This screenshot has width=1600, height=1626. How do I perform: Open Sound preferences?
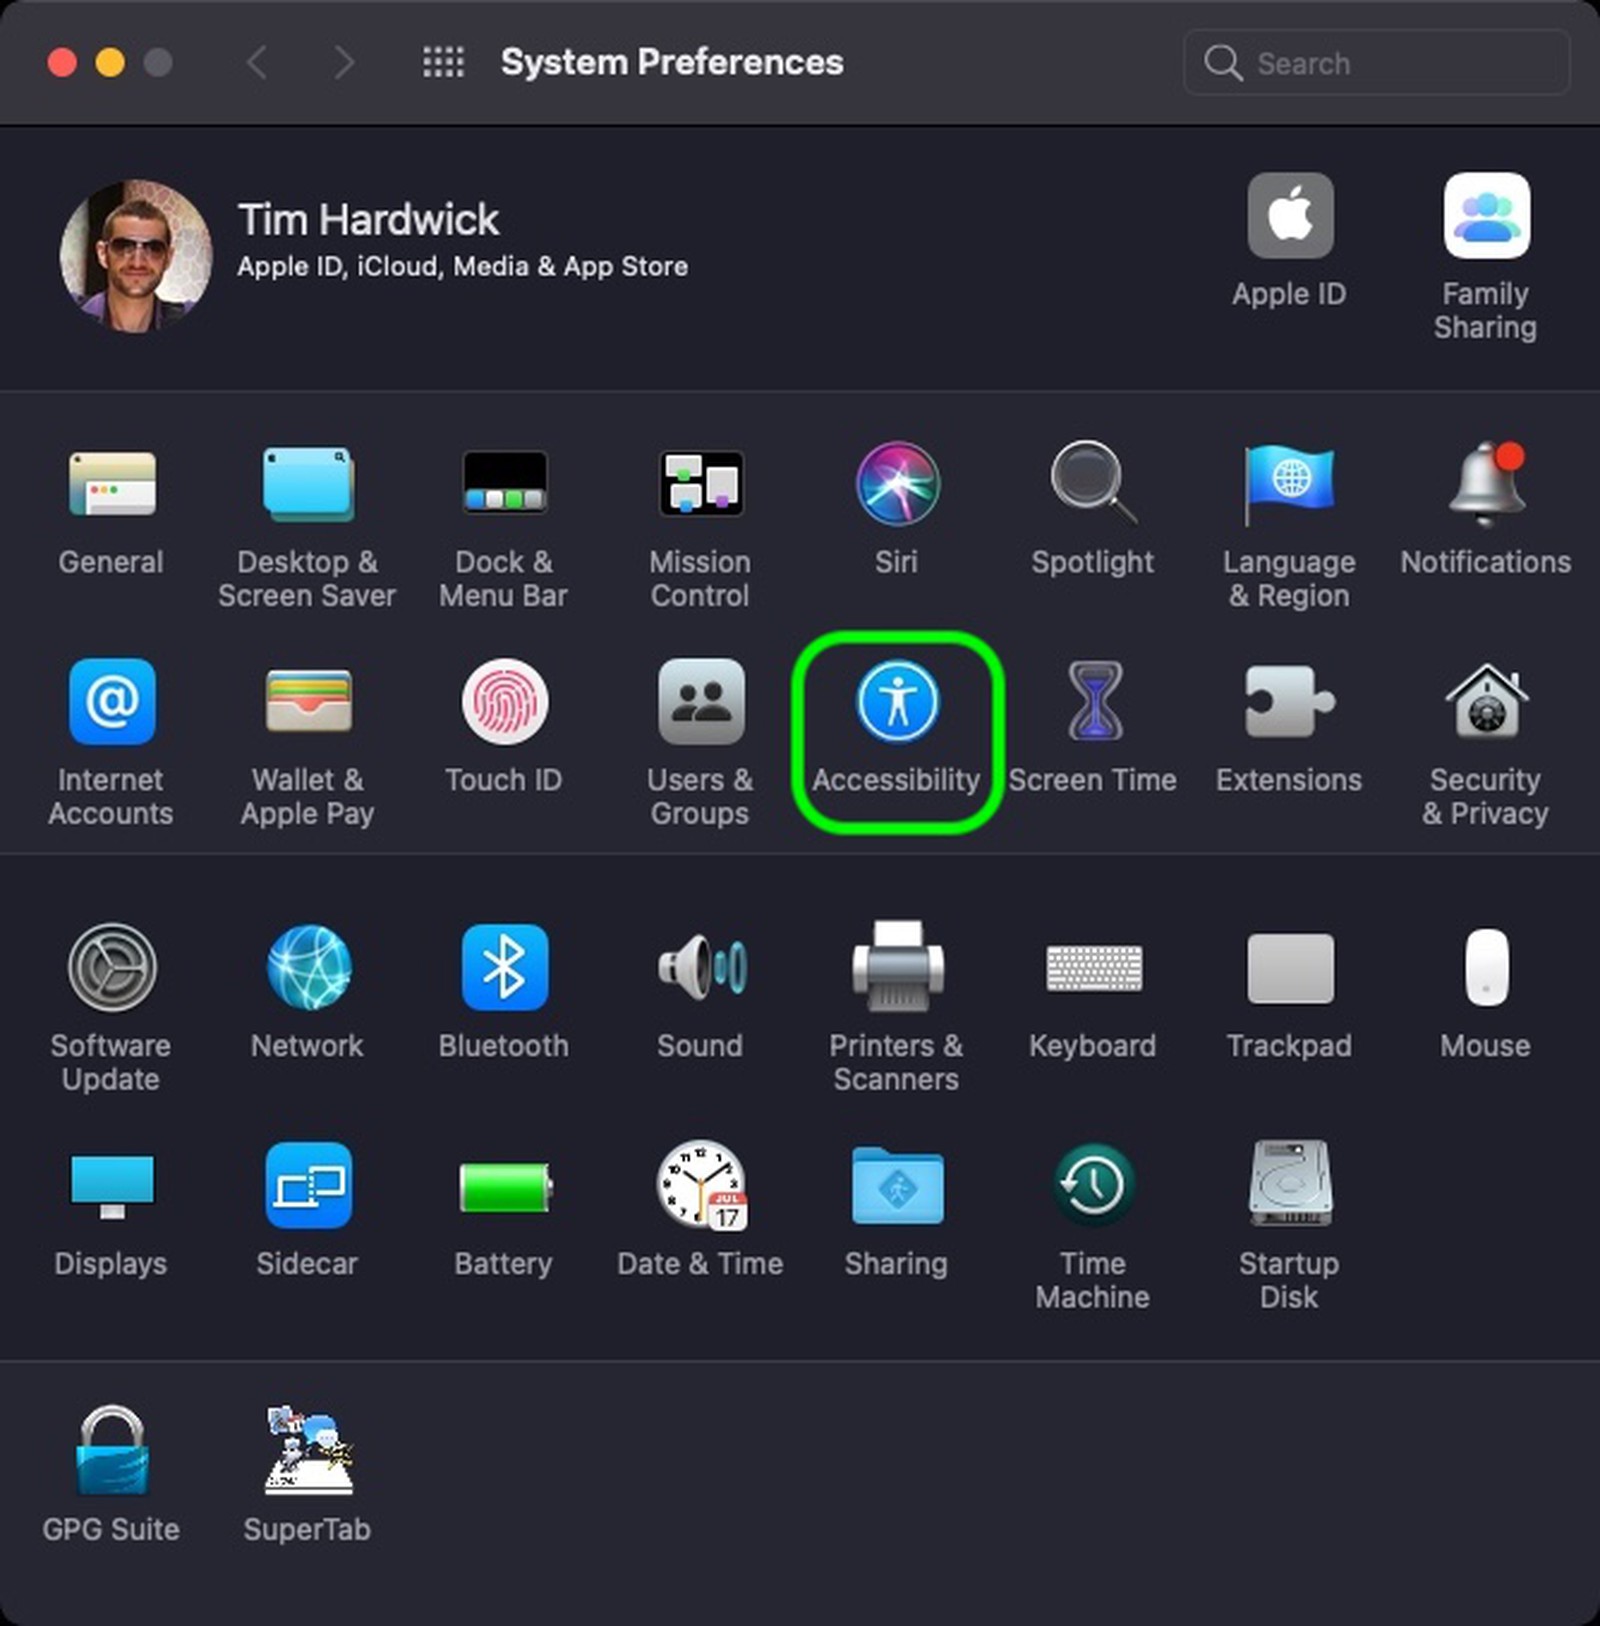pyautogui.click(x=700, y=968)
